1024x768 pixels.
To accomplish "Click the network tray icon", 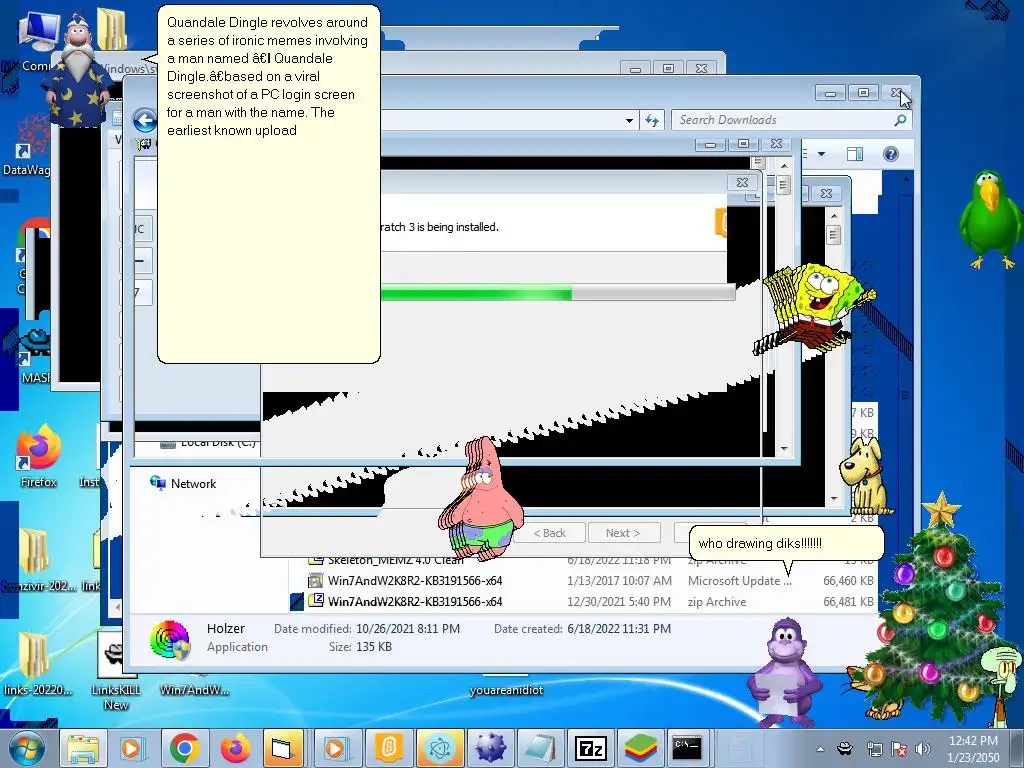I will click(874, 749).
